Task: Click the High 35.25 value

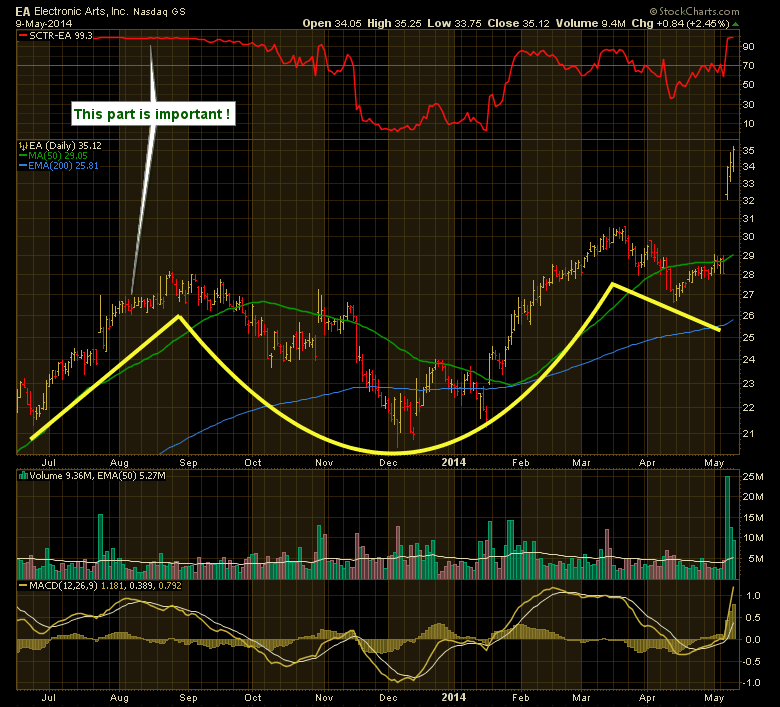Action: pos(394,23)
